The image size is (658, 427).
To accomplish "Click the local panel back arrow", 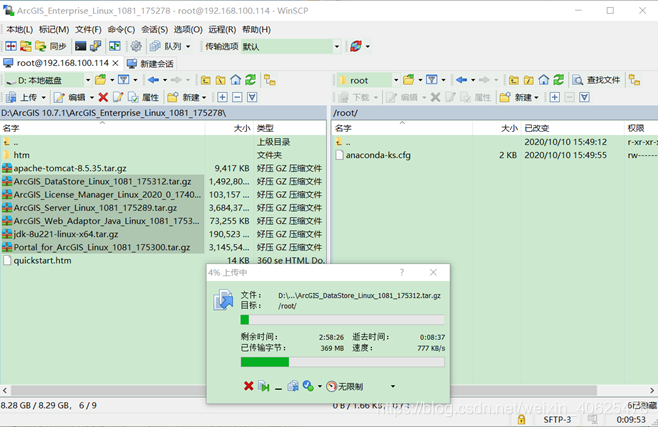I will pyautogui.click(x=153, y=80).
